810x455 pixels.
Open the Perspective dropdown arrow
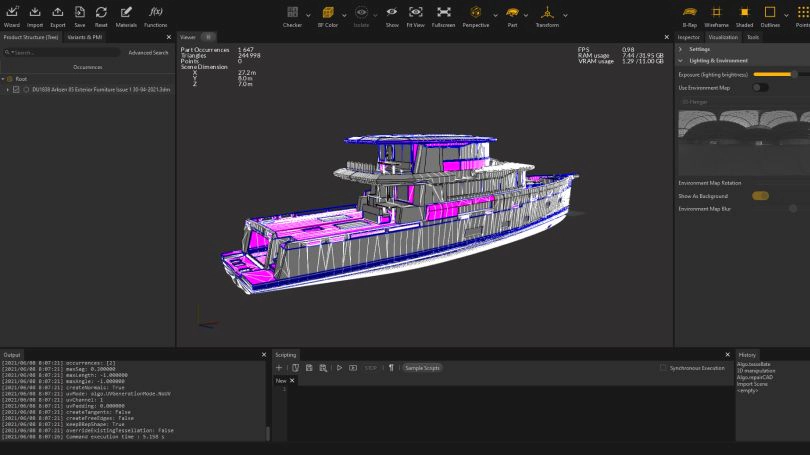tap(496, 15)
